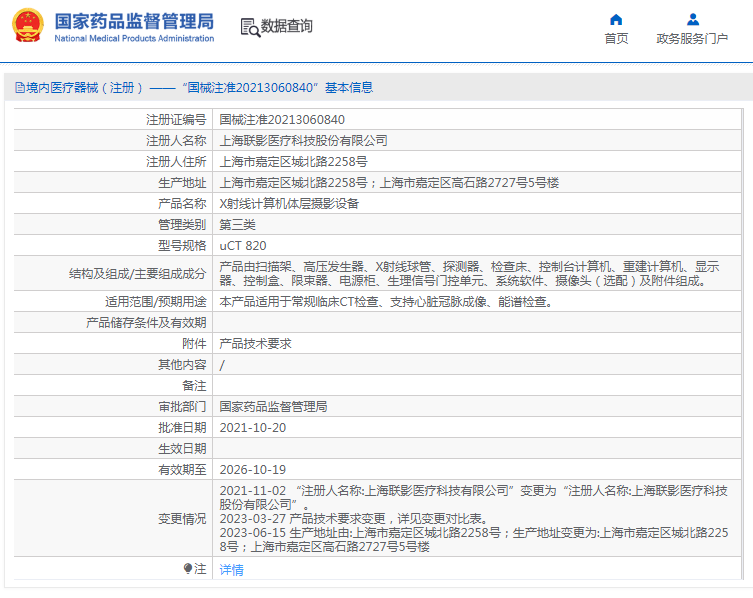The width and height of the screenshot is (753, 598).
Task: Click the 产品由扫描架 composition description
Action: [469, 274]
